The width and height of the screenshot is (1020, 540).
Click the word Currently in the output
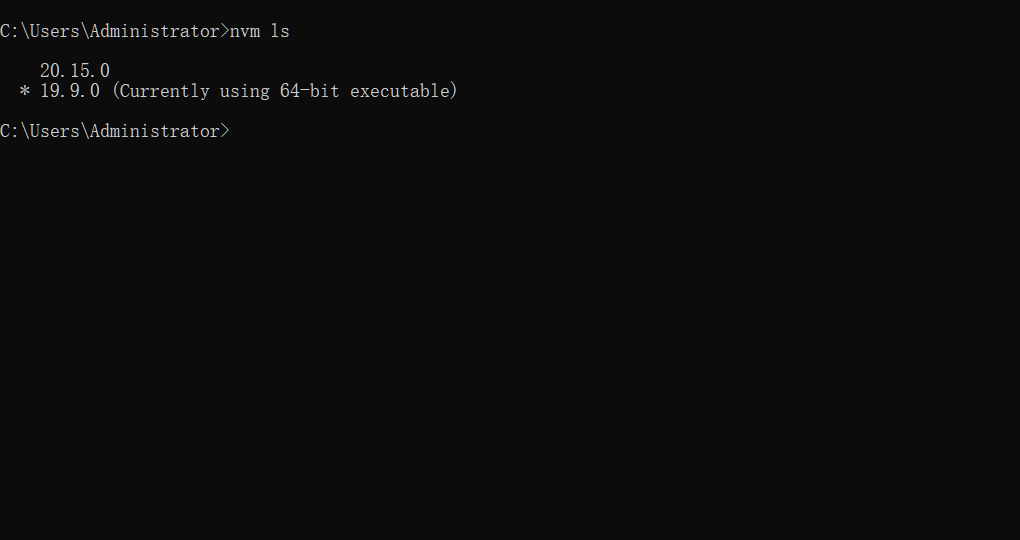click(x=165, y=91)
